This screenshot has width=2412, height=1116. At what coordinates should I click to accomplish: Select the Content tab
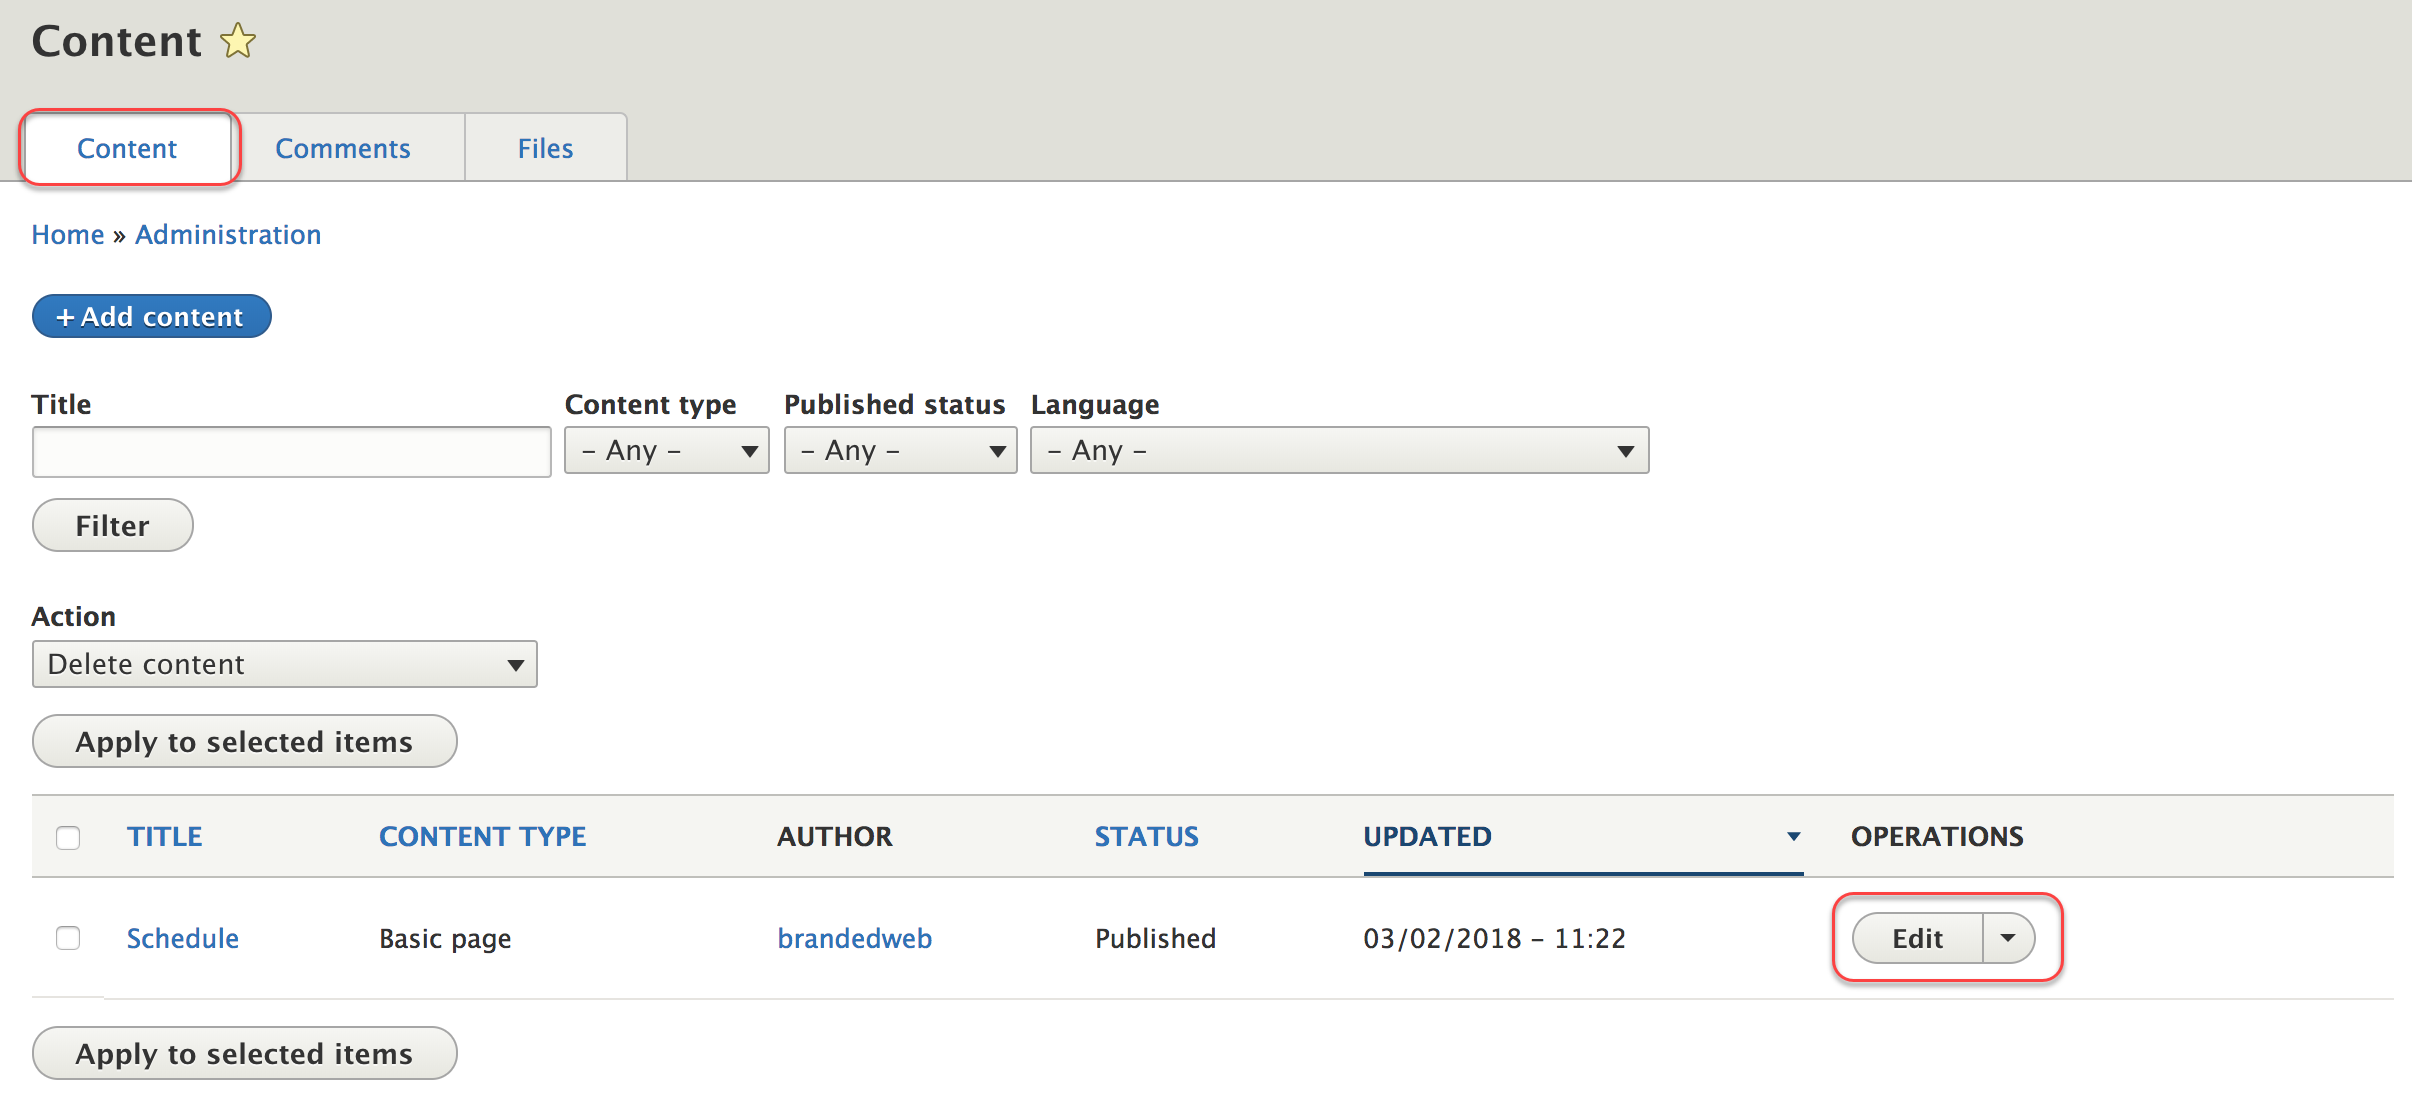coord(127,148)
